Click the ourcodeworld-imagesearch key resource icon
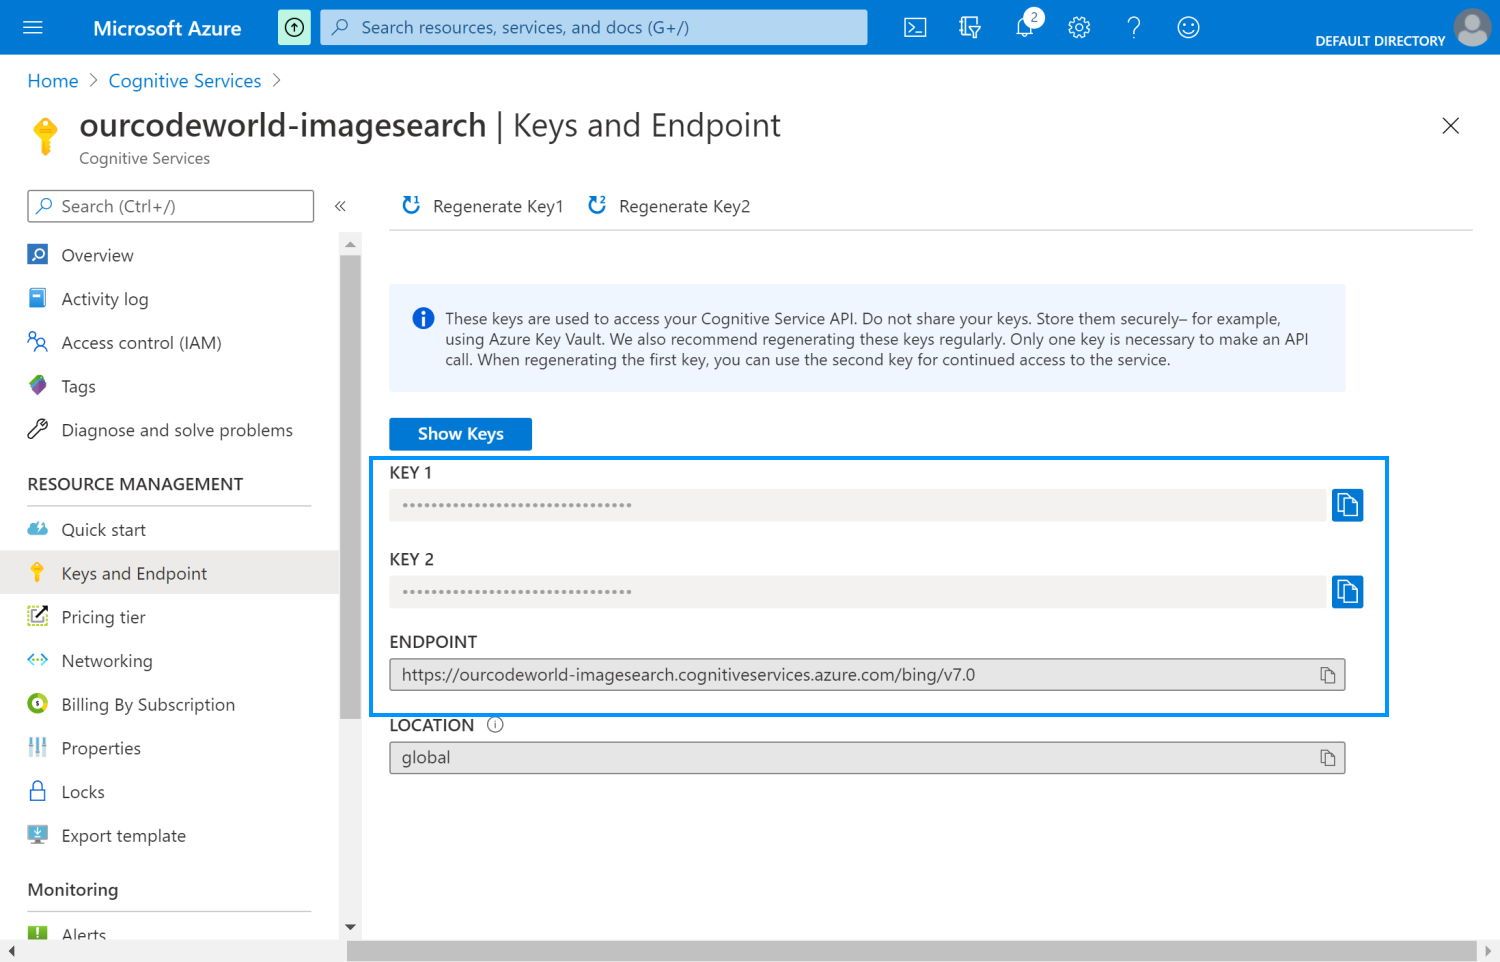This screenshot has height=962, width=1500. (x=45, y=136)
